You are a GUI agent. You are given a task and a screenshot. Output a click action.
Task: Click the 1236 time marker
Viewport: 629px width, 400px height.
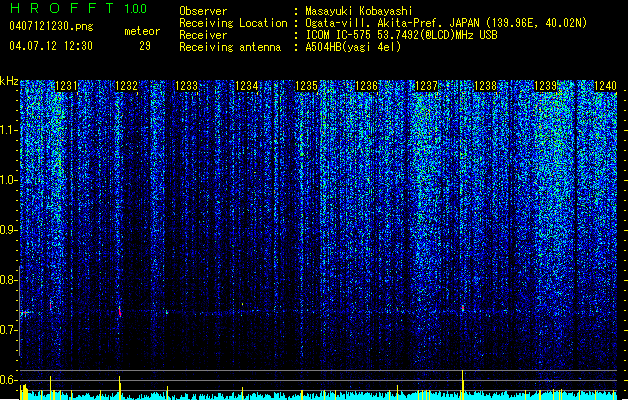click(367, 86)
